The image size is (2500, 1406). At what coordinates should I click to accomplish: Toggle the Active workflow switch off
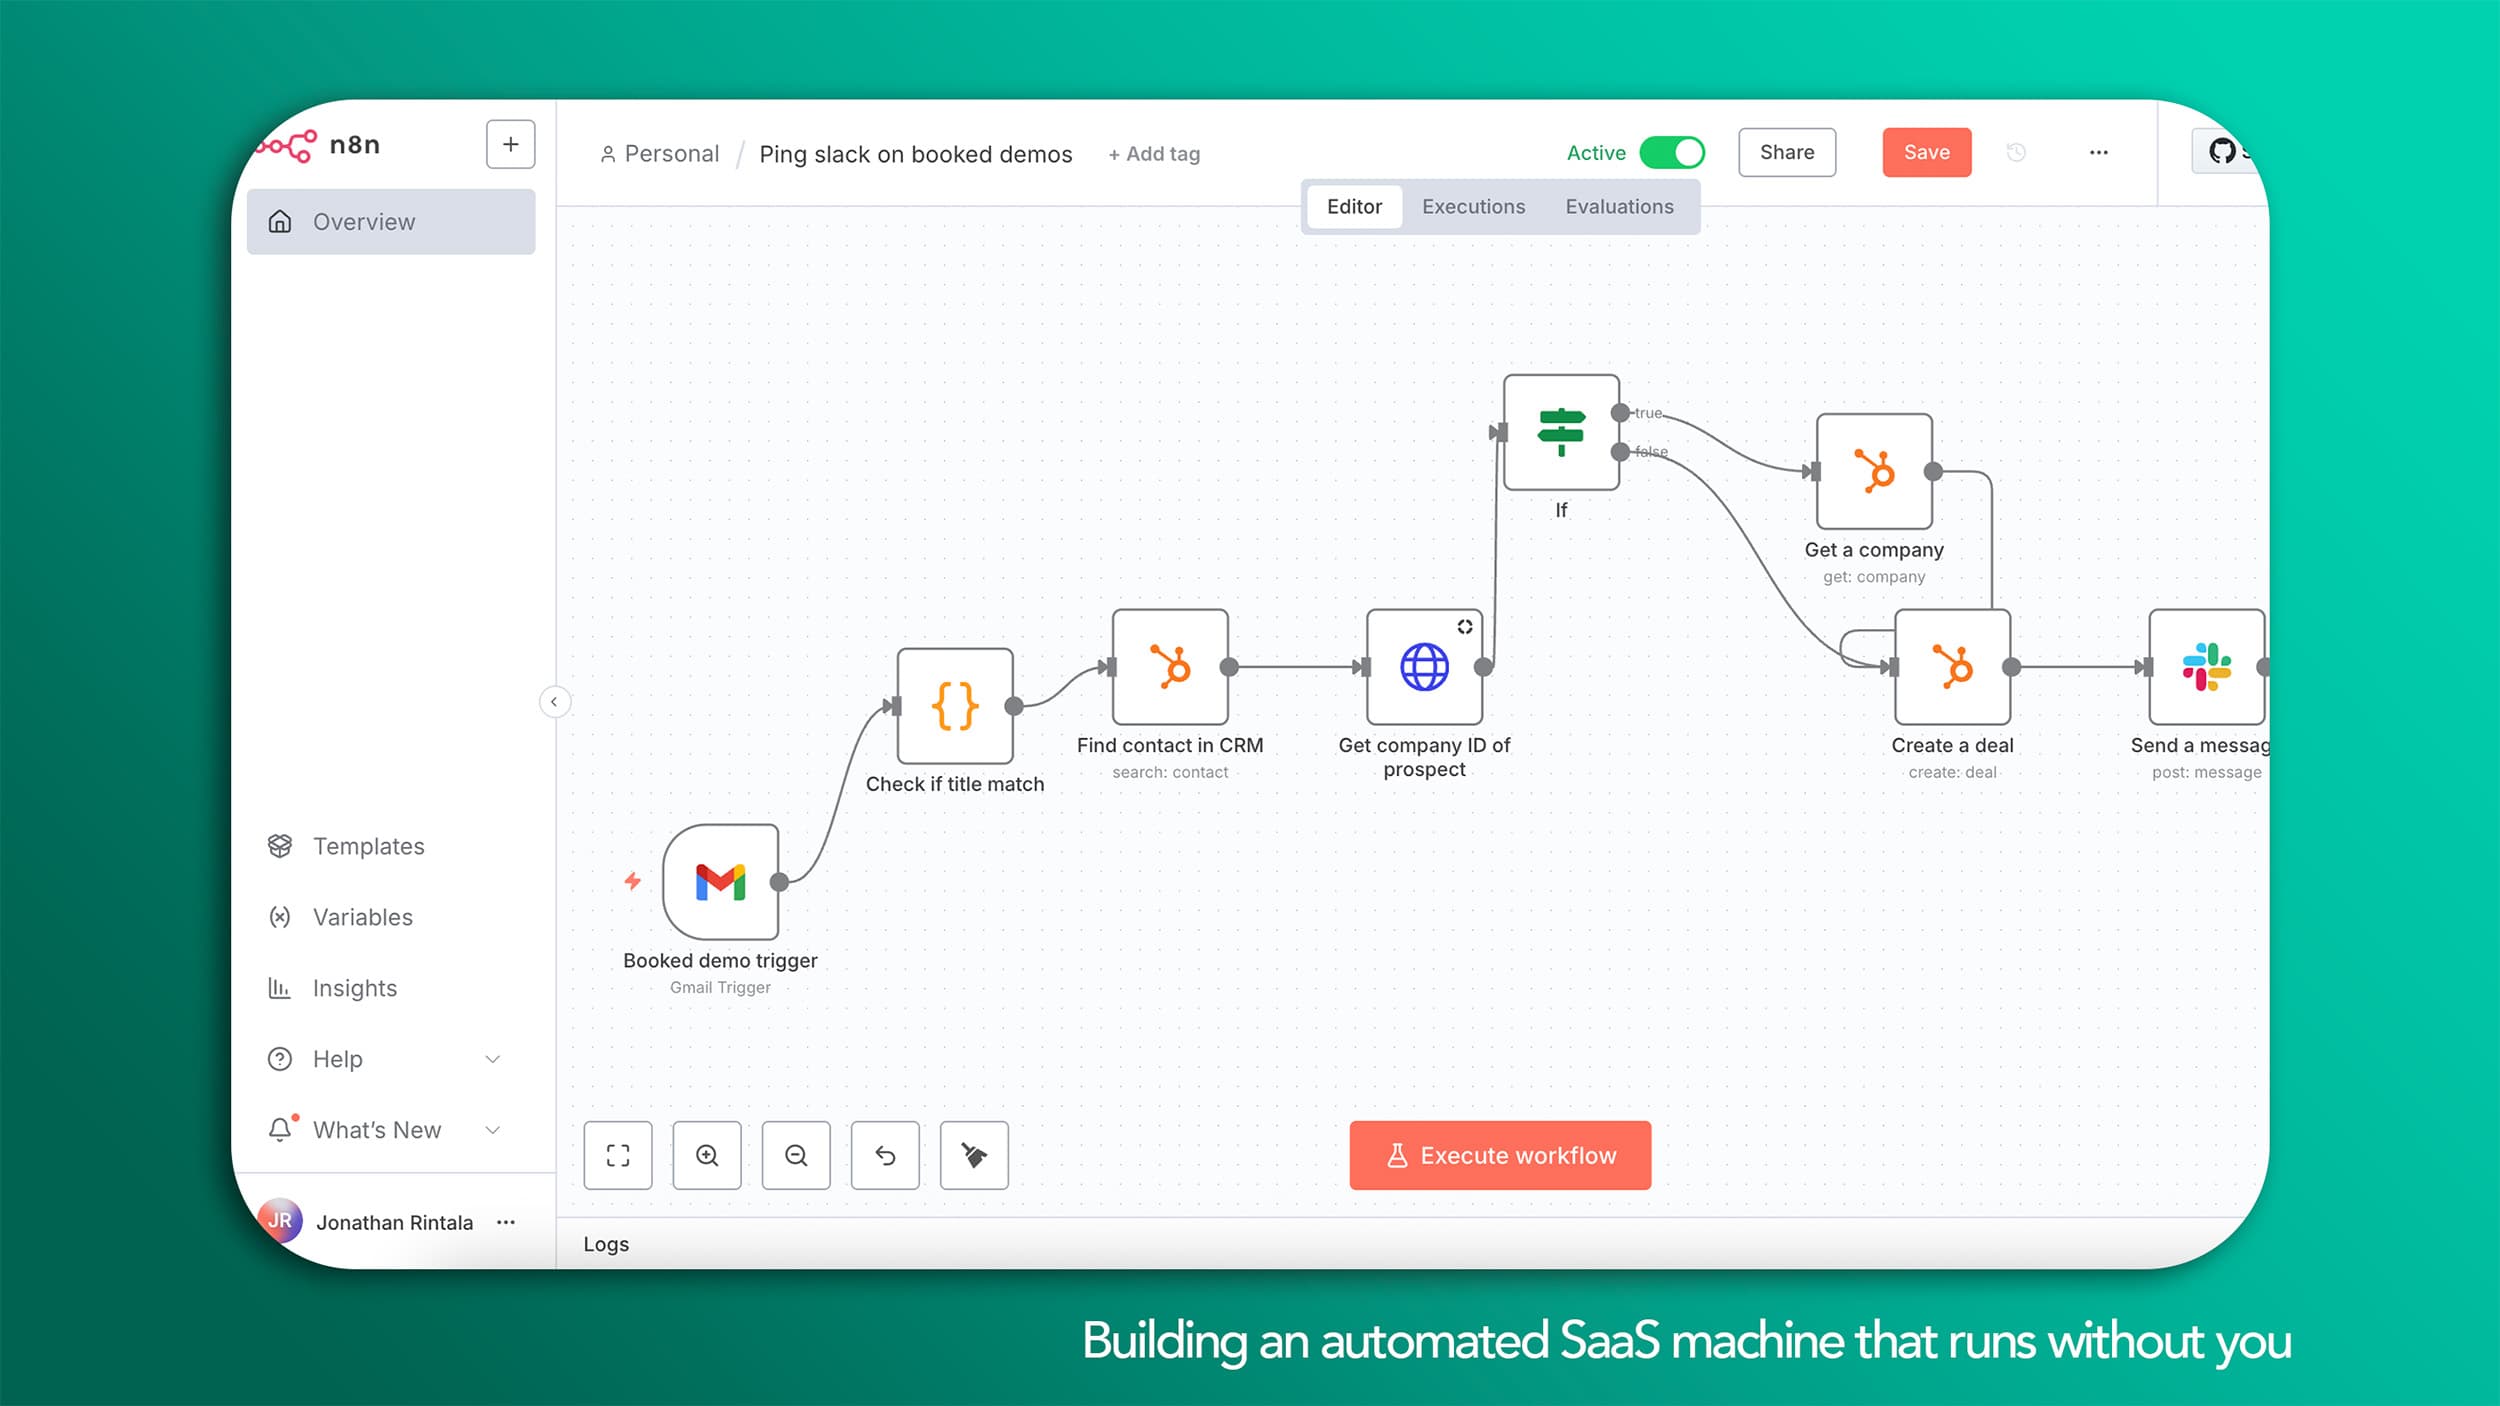point(1672,153)
